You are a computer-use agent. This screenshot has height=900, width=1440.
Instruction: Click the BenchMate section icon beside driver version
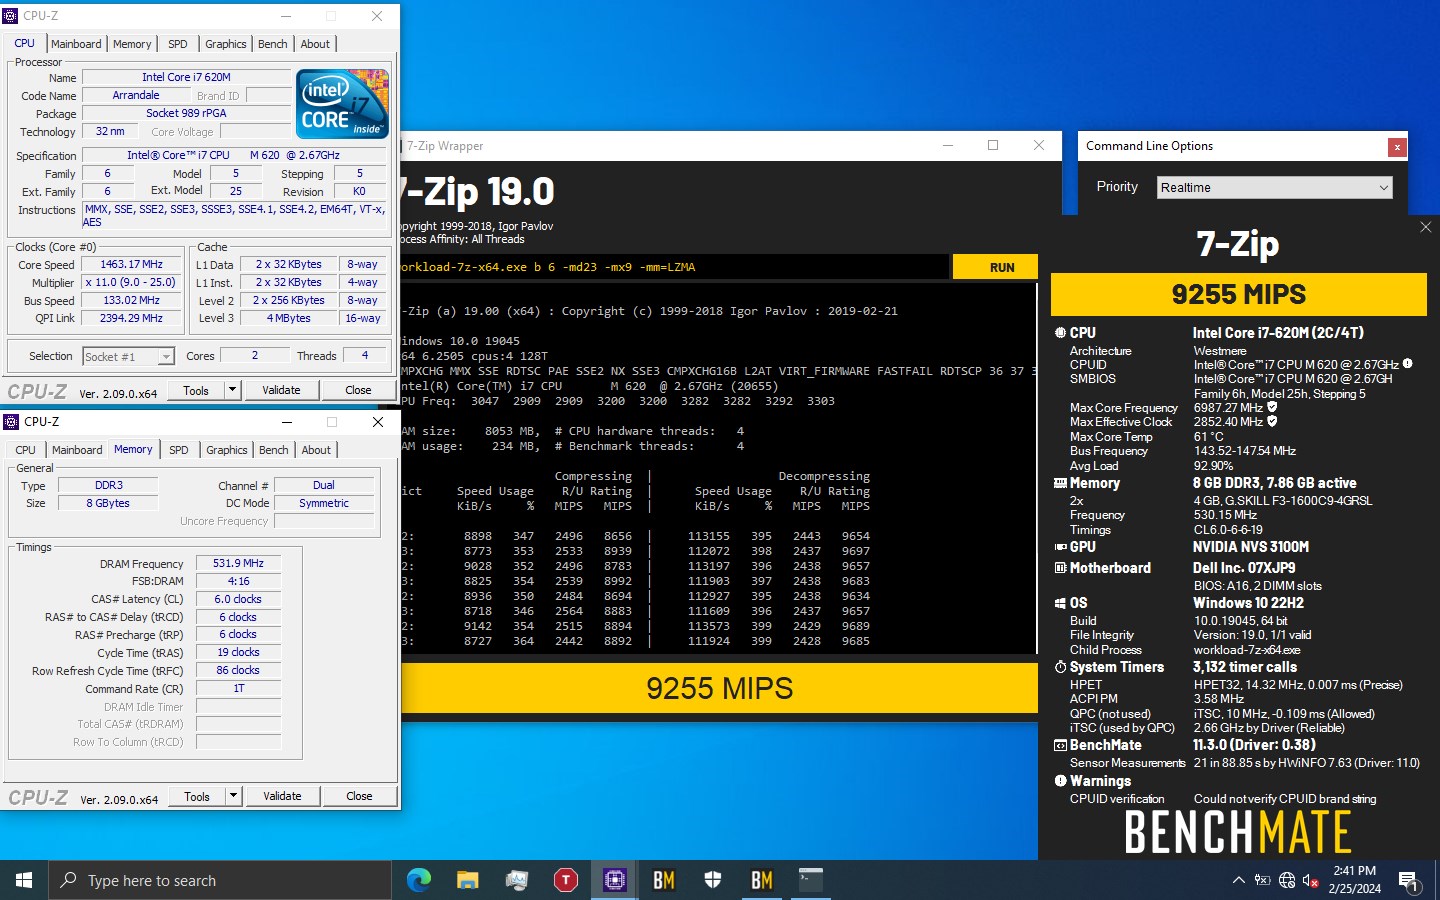coord(1060,745)
